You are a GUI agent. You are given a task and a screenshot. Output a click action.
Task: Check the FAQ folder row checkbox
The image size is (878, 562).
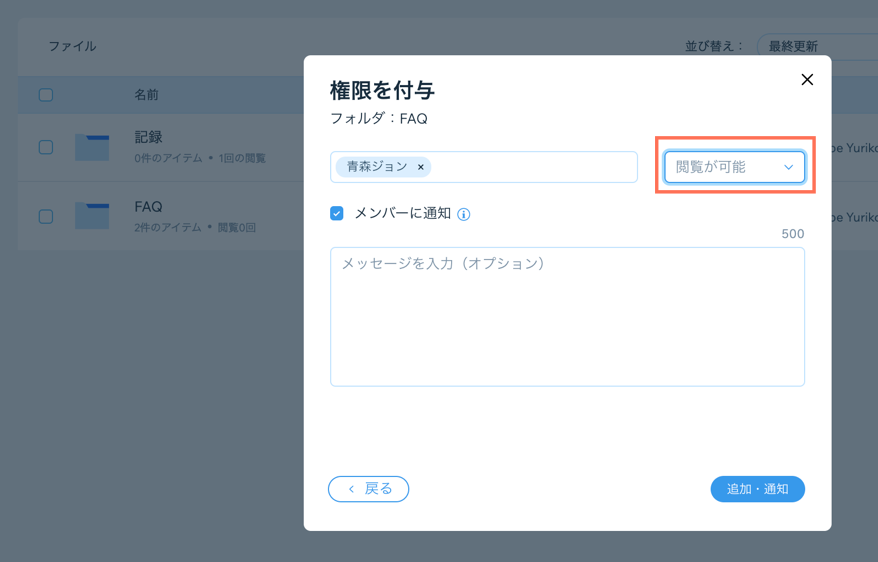click(46, 217)
